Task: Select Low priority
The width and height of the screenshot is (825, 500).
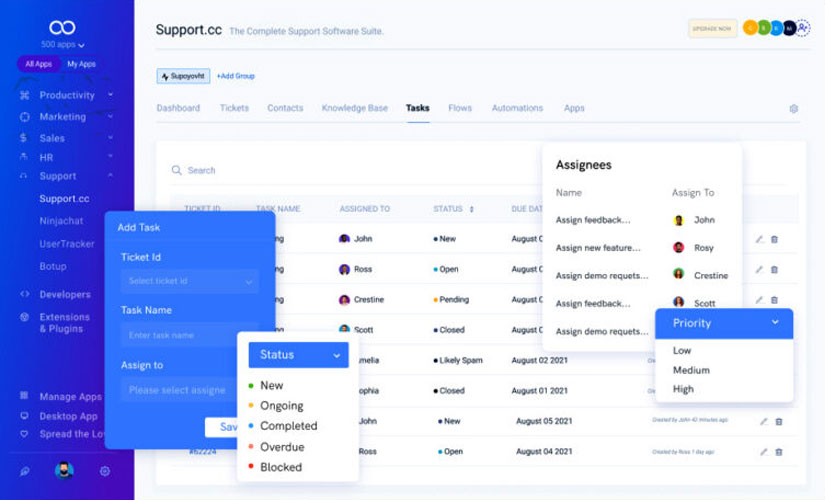Action: (682, 351)
